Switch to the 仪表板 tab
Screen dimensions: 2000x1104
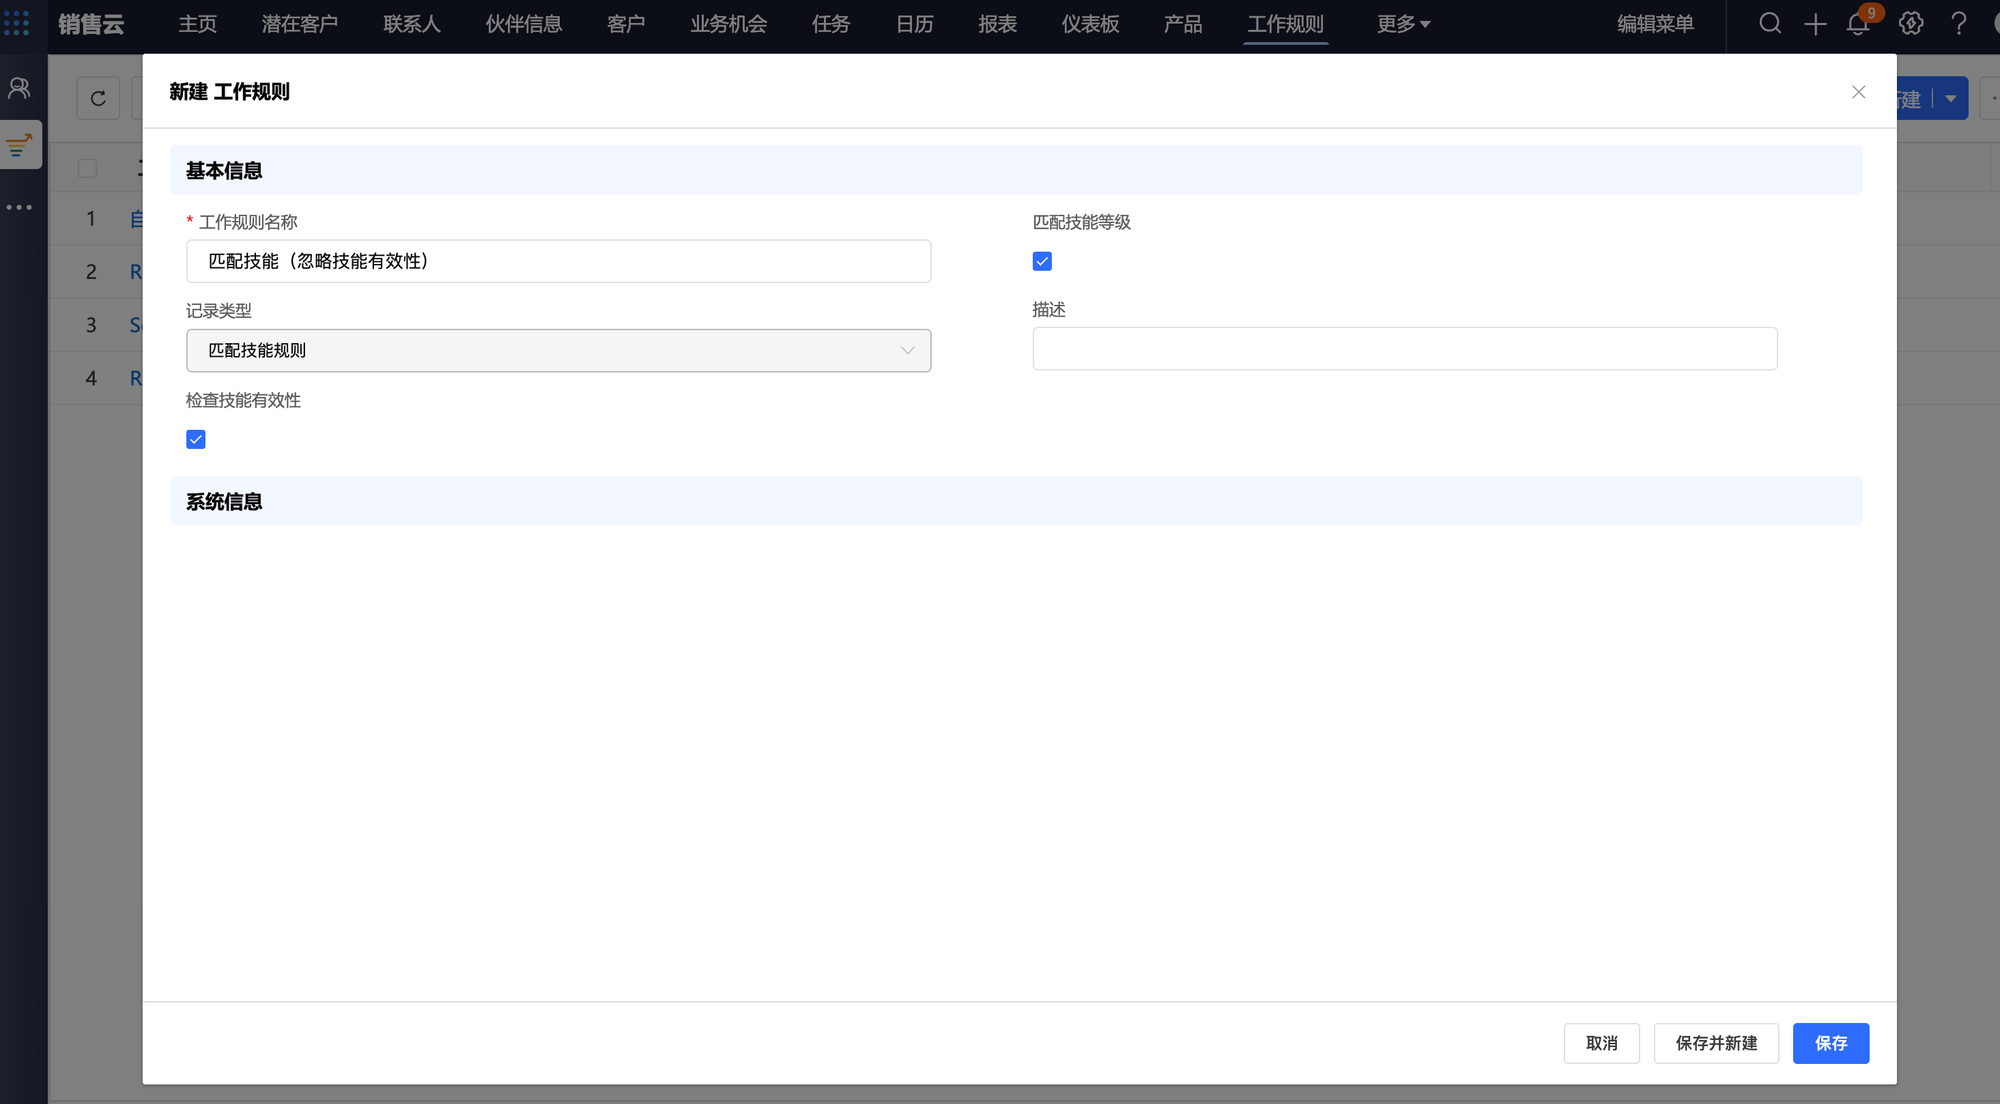click(x=1090, y=24)
